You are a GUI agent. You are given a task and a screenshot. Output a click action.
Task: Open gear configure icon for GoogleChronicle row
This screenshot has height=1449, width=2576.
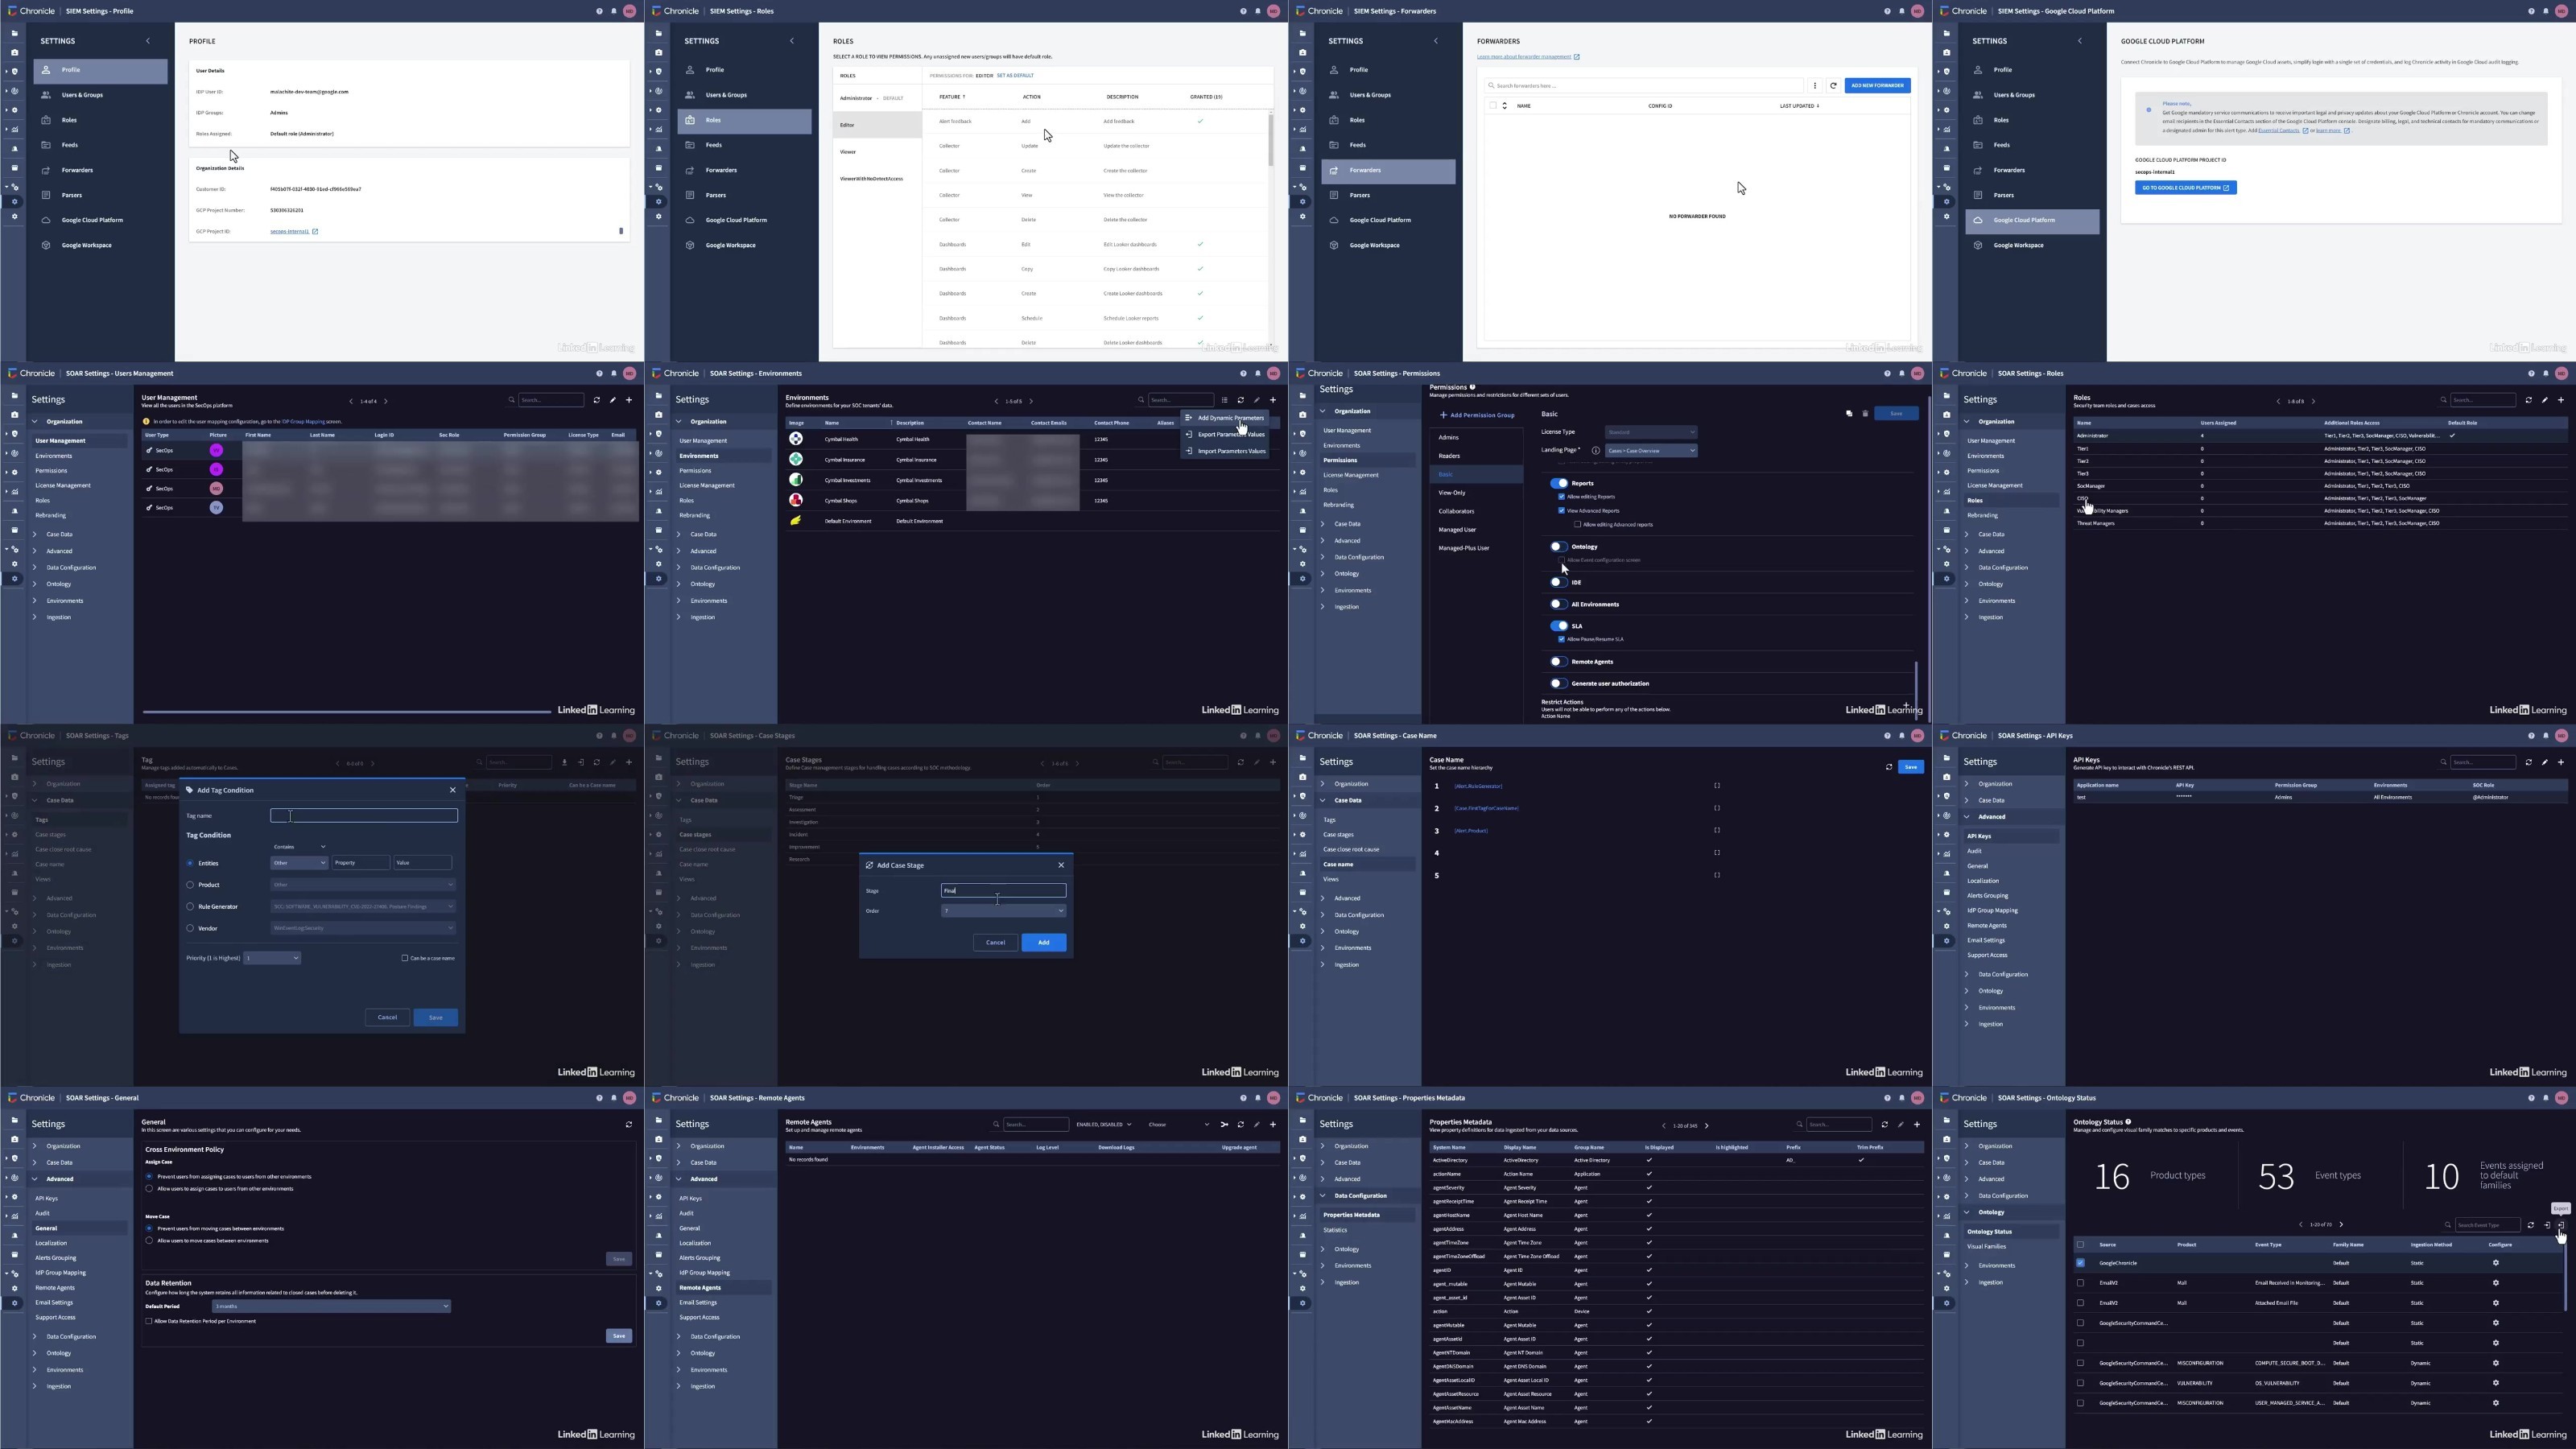pos(2495,1263)
